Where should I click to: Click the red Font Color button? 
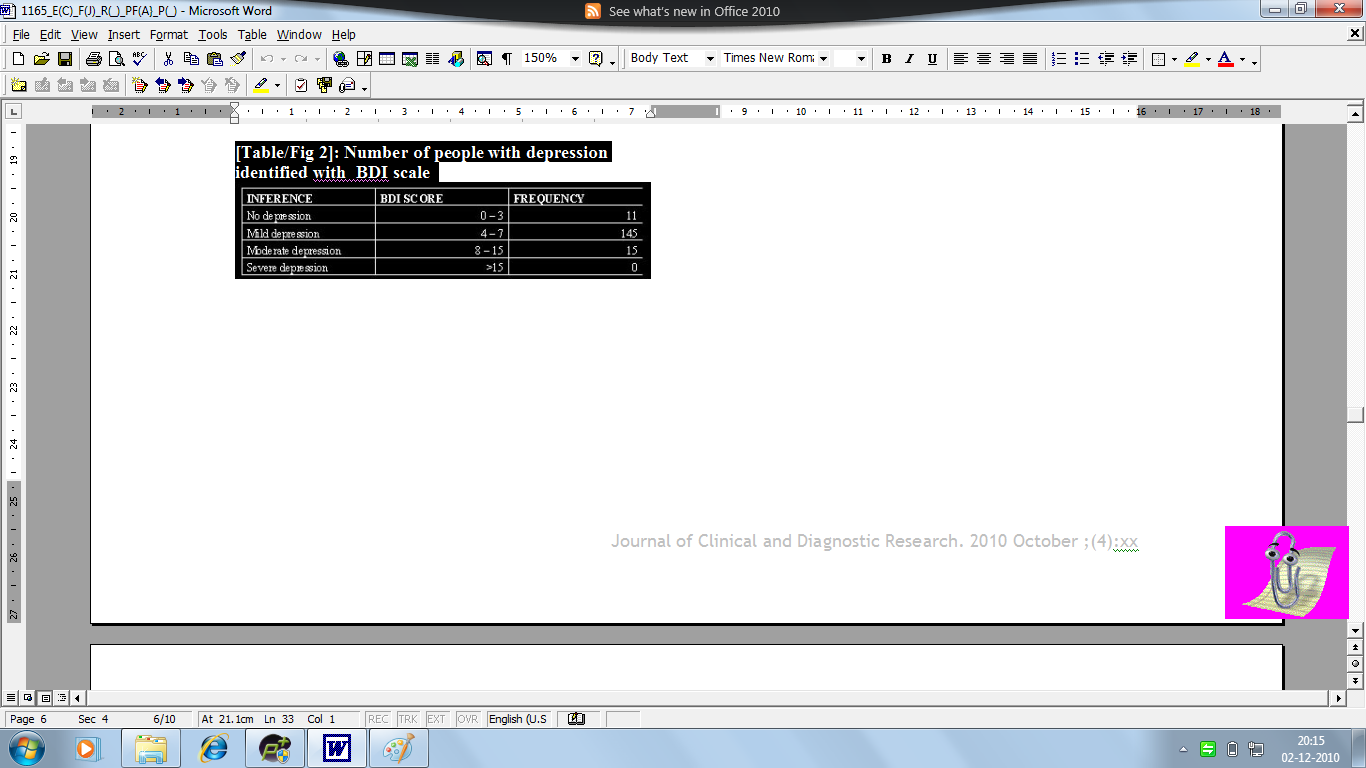click(x=1225, y=59)
